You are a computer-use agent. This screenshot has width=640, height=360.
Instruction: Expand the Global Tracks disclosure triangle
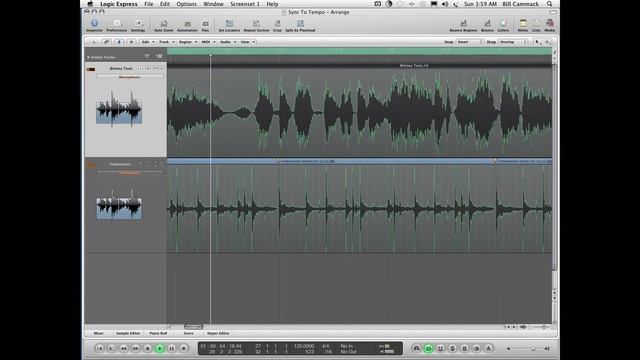[88, 58]
